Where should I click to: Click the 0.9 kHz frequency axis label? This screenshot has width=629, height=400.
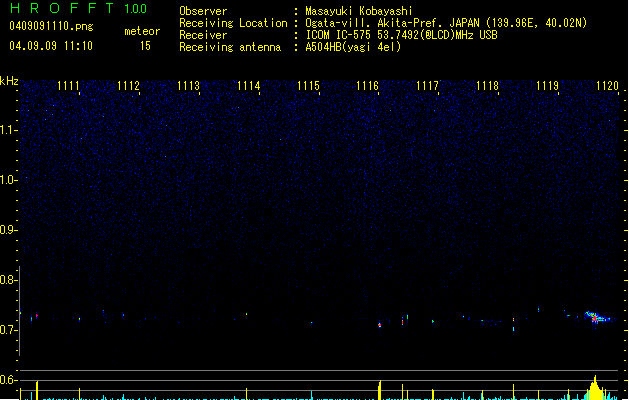tap(9, 230)
